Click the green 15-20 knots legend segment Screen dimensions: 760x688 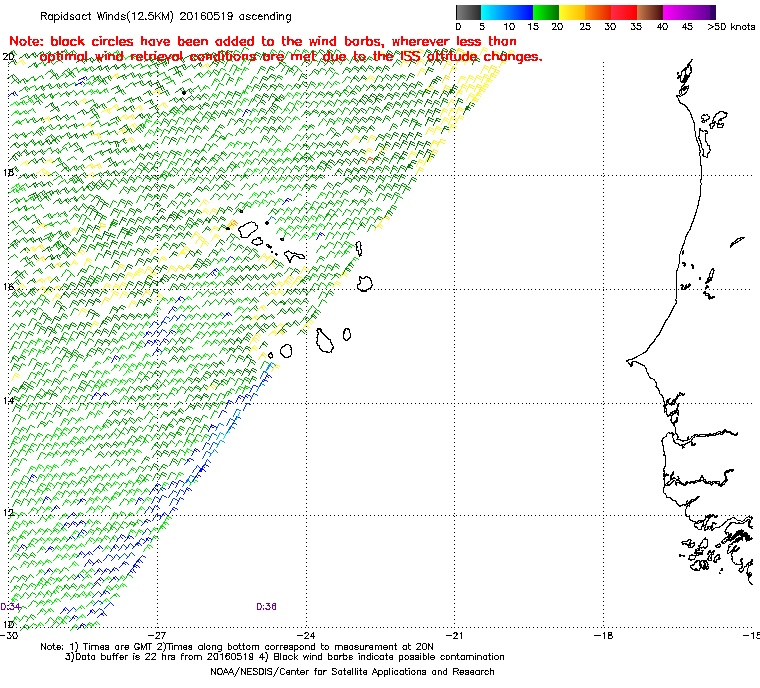click(546, 12)
